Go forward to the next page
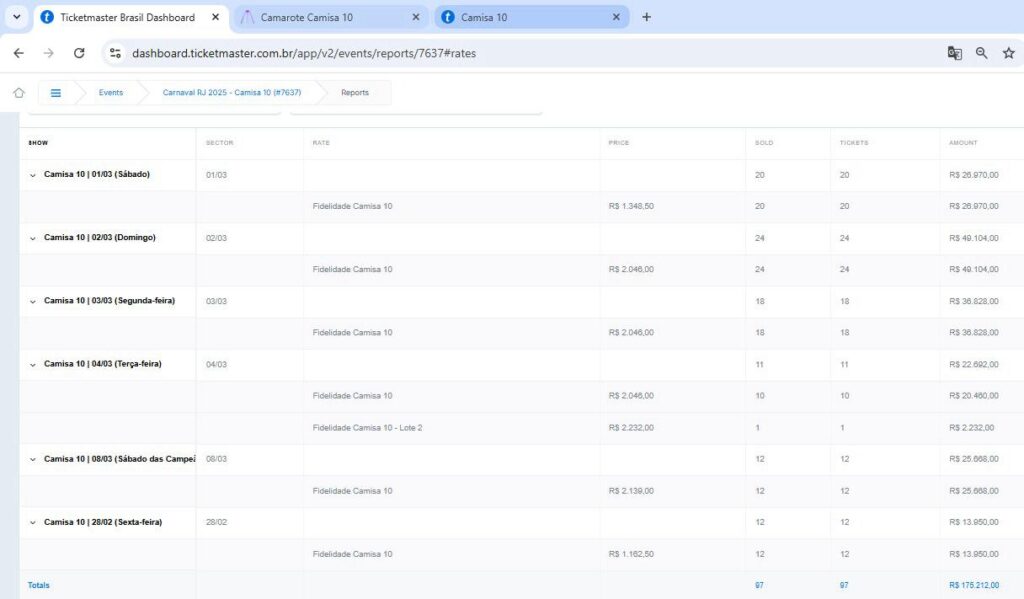1024x599 pixels. point(49,53)
